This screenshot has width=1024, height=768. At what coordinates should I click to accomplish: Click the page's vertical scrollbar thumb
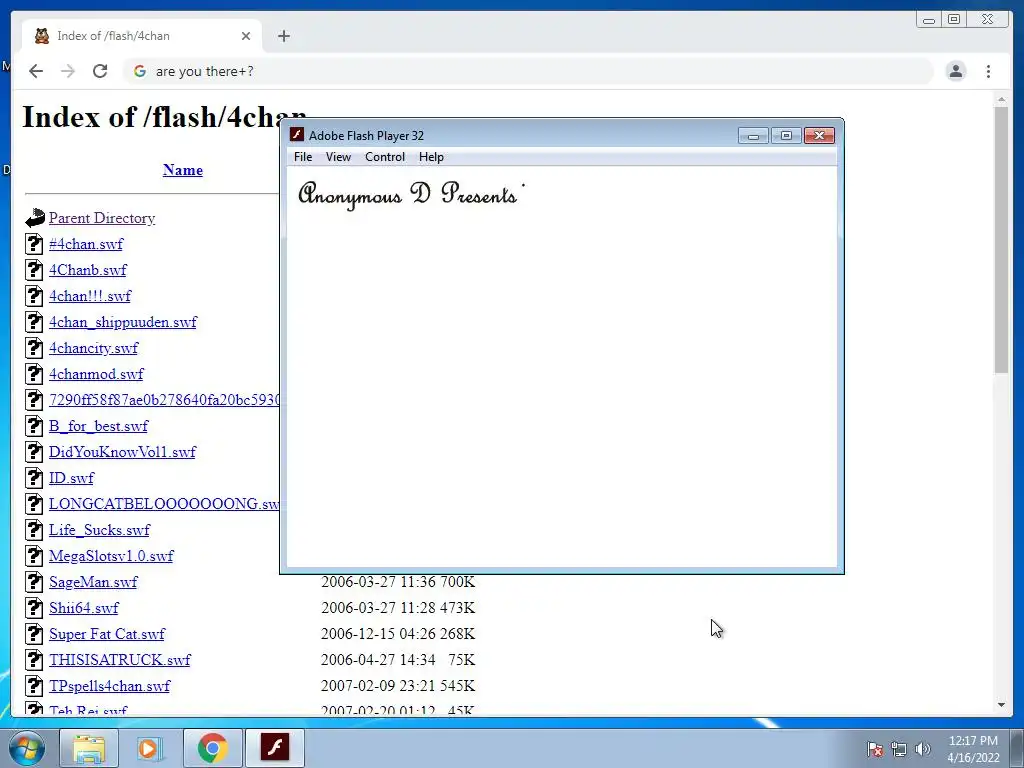pyautogui.click(x=1001, y=240)
